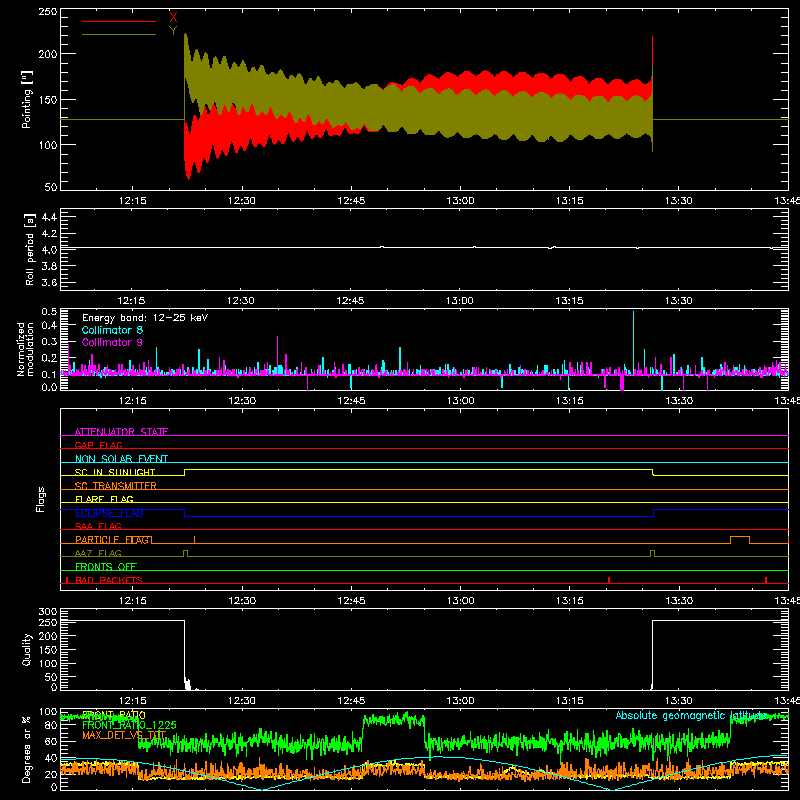Click the olive flag label below PARTICLE_FLAG
Image resolution: width=800 pixels, height=800 pixels.
(x=98, y=553)
